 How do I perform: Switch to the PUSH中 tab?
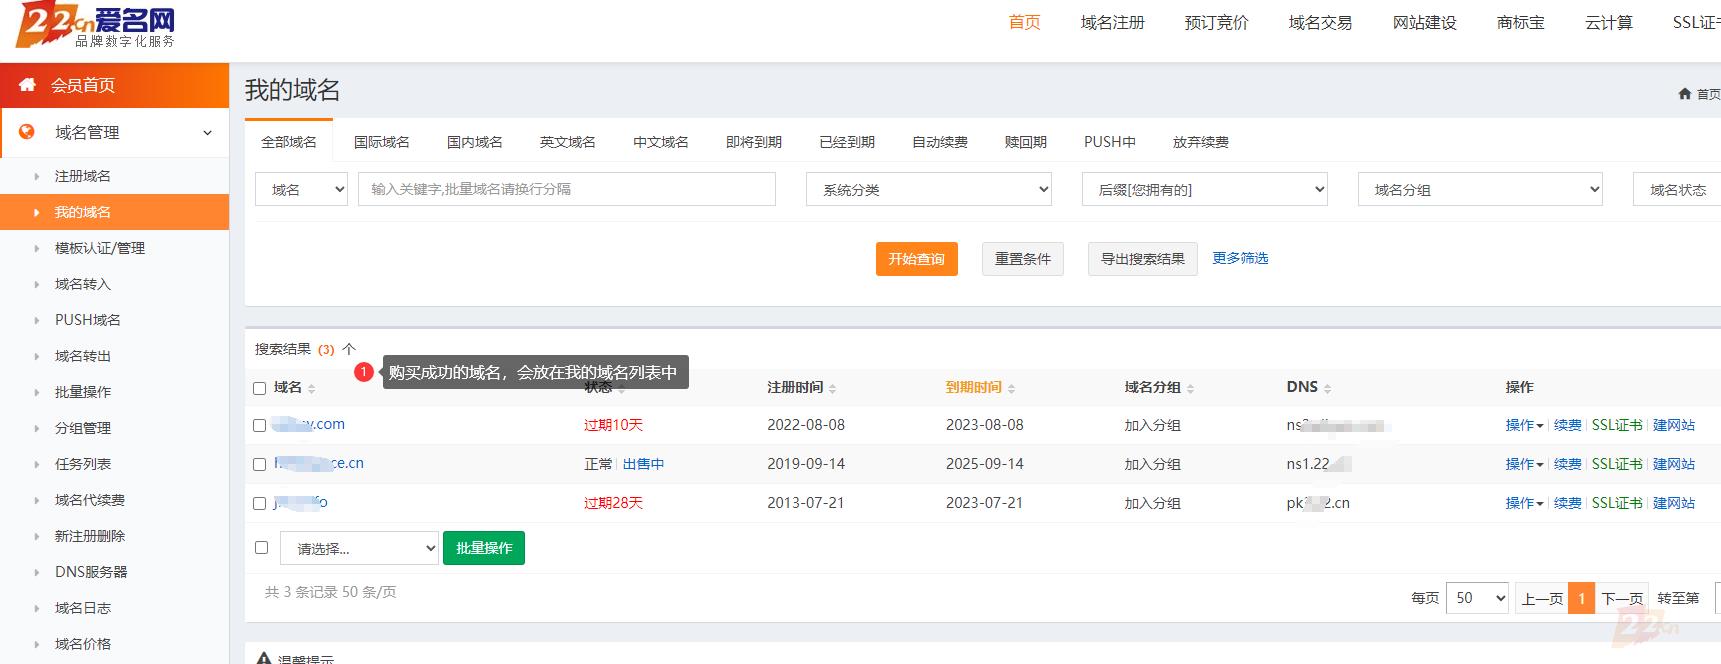tap(1110, 142)
